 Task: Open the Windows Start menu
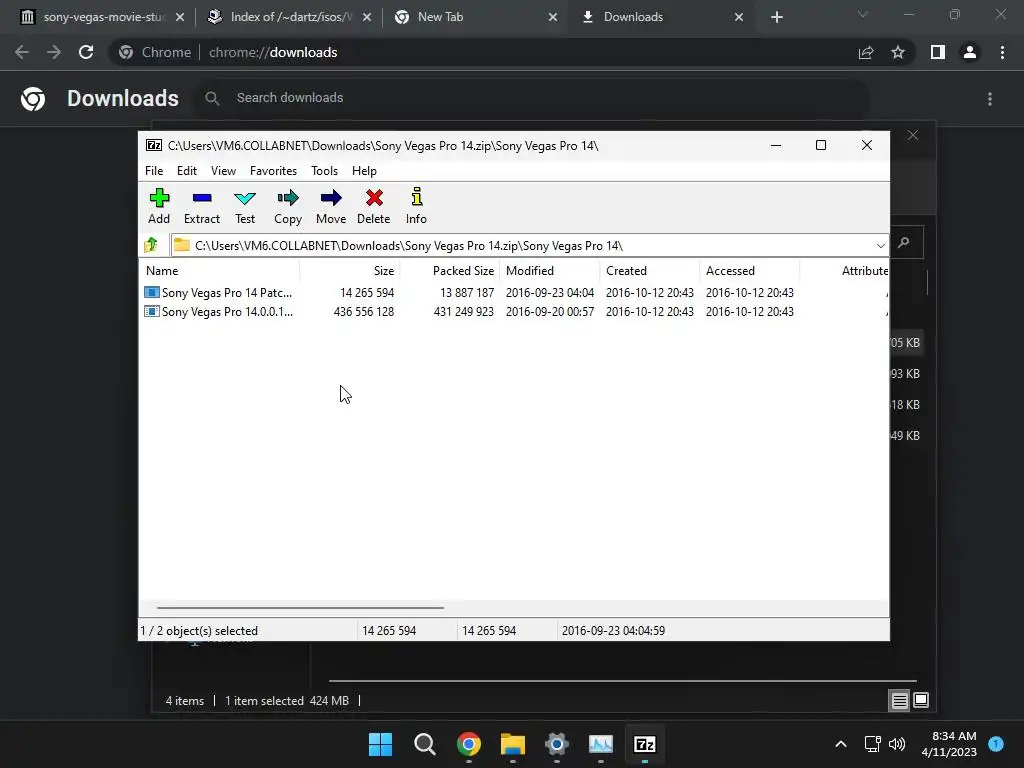[x=380, y=744]
